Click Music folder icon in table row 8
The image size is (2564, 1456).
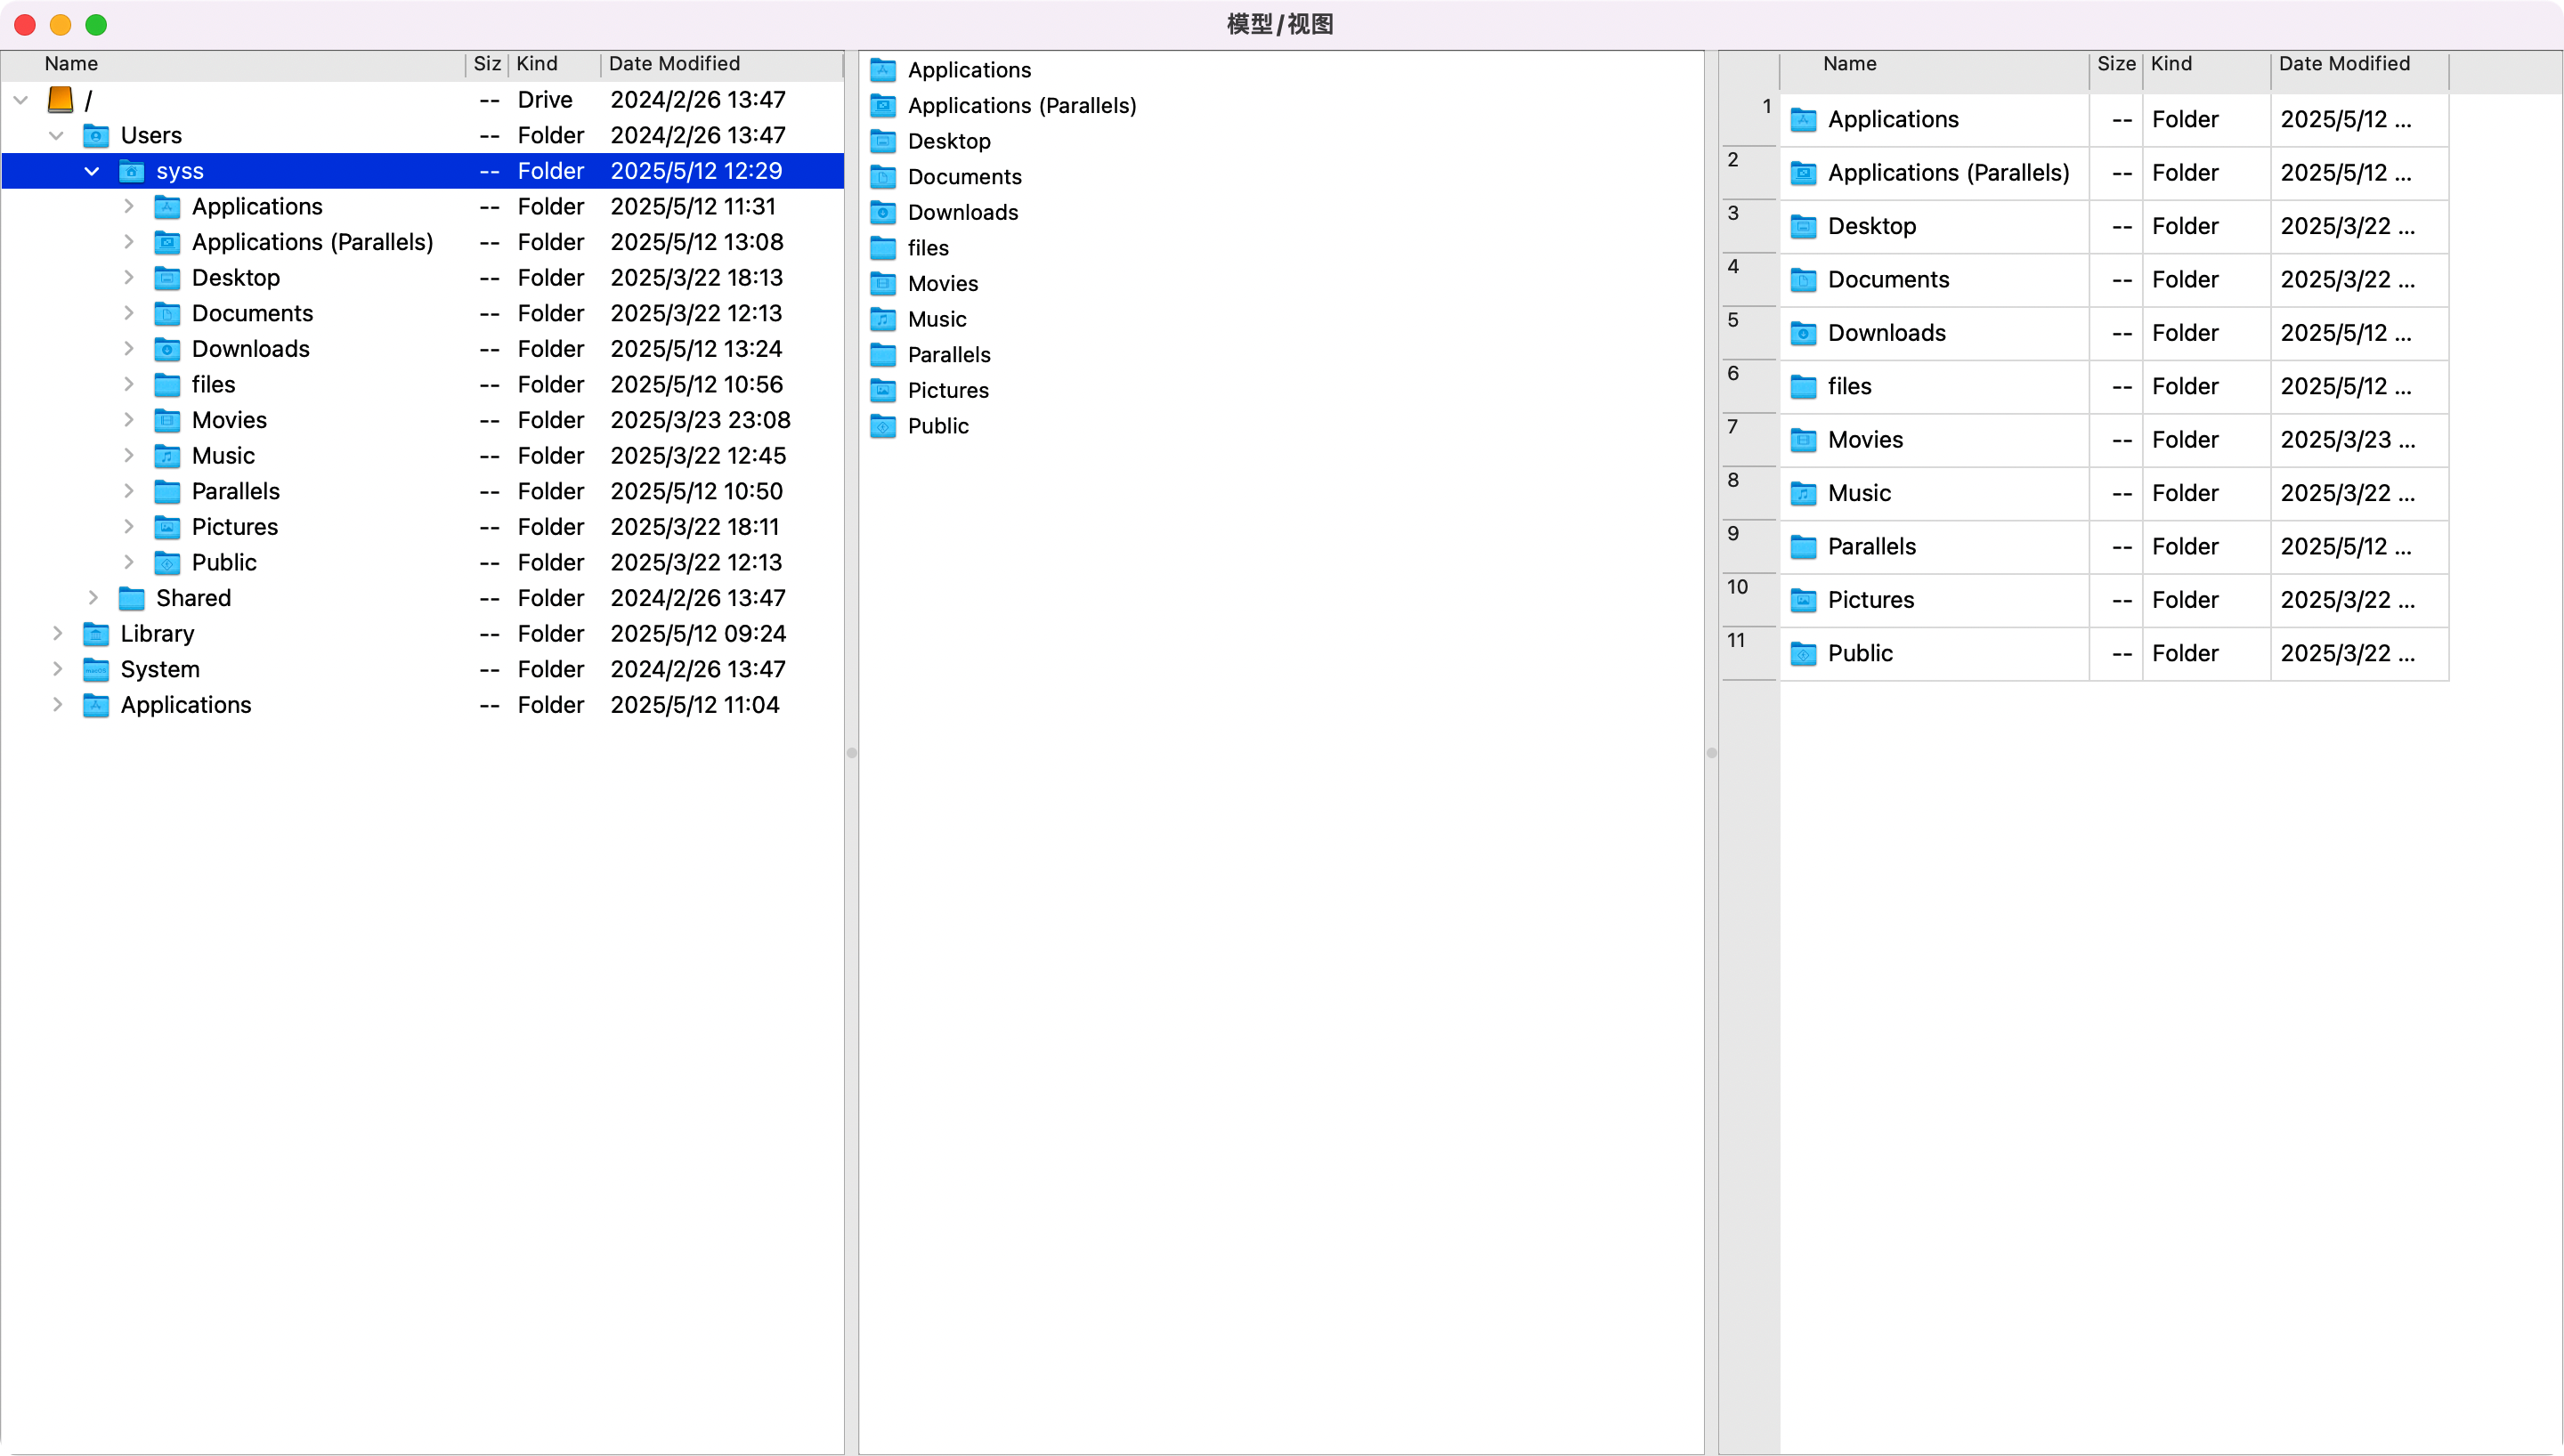pyautogui.click(x=1803, y=493)
